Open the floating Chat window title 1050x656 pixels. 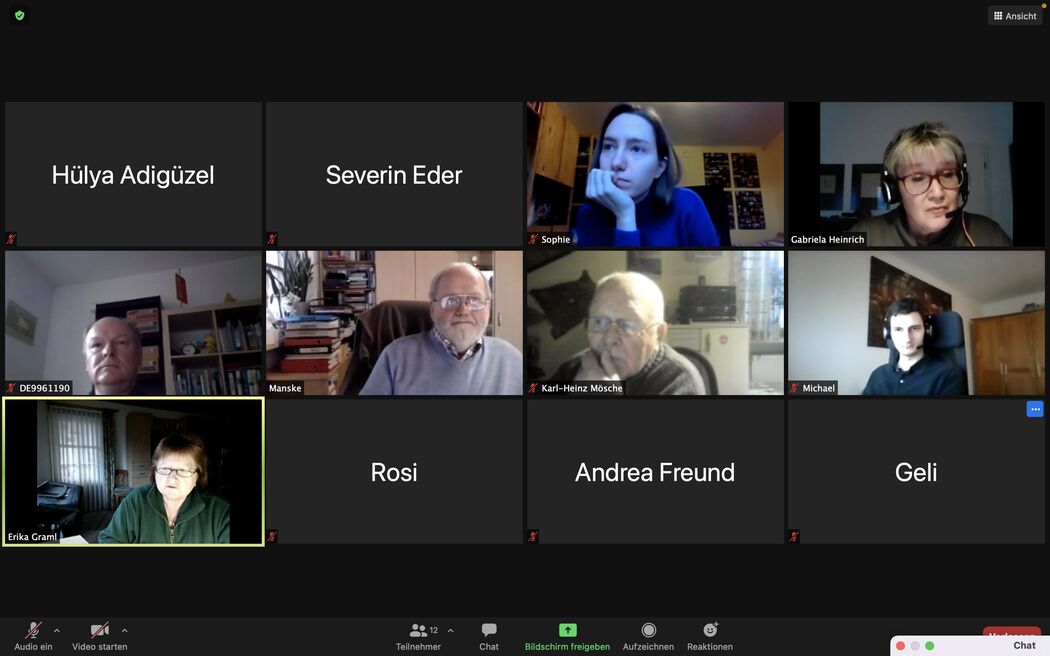[x=1024, y=645]
